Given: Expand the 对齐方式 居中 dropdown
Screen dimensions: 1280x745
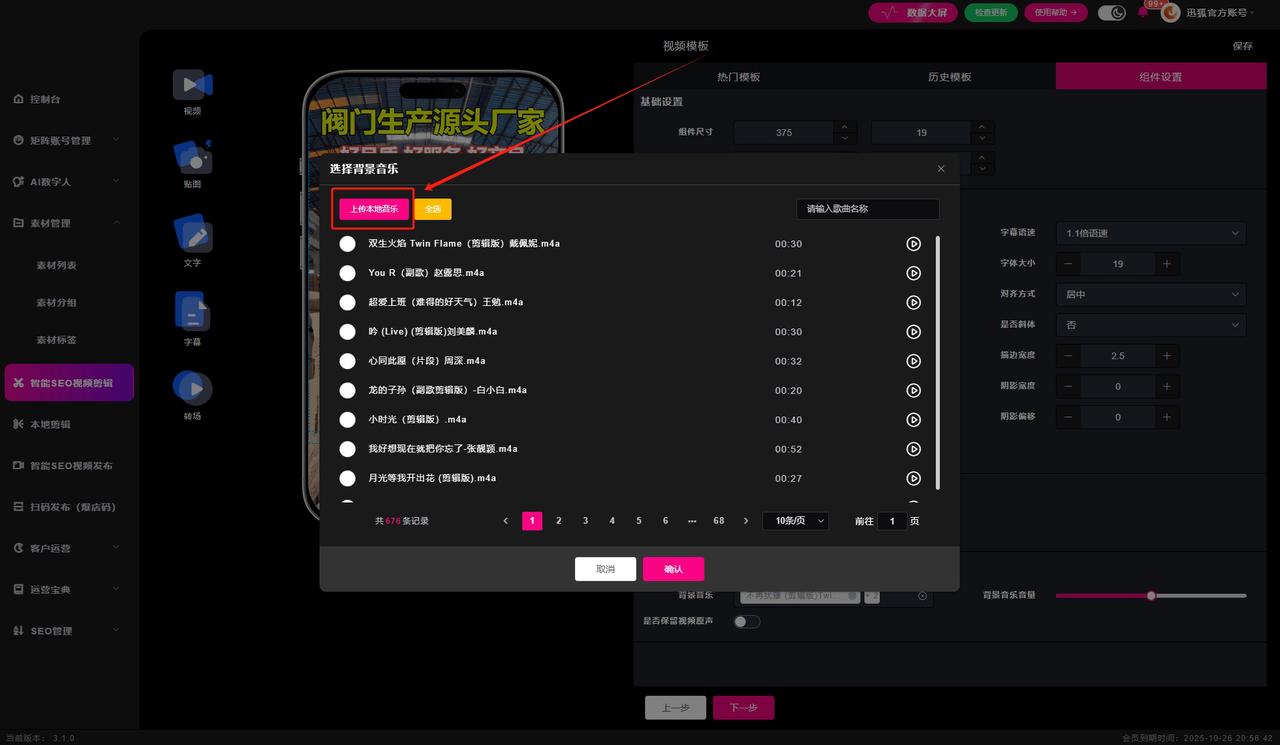Looking at the screenshot, I should click(x=1152, y=295).
